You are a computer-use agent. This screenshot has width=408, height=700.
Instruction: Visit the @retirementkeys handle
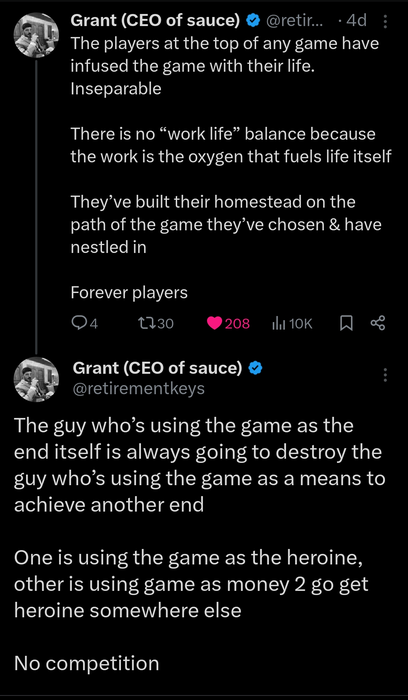138,389
